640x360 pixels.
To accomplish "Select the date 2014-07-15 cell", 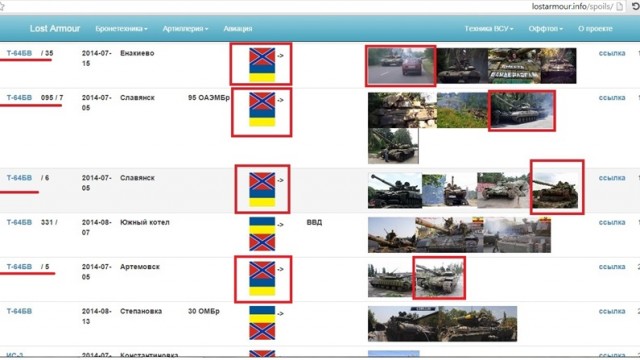I will click(x=97, y=58).
